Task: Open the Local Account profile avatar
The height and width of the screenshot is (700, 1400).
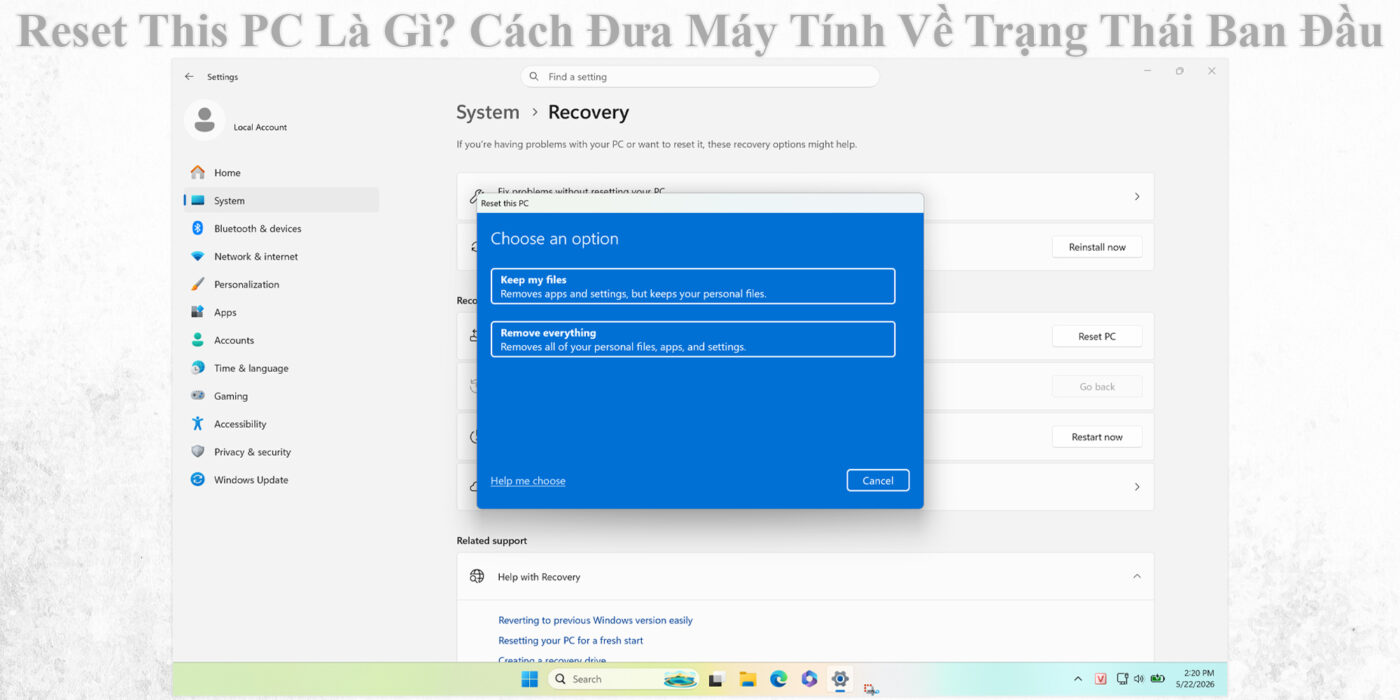Action: pos(205,120)
